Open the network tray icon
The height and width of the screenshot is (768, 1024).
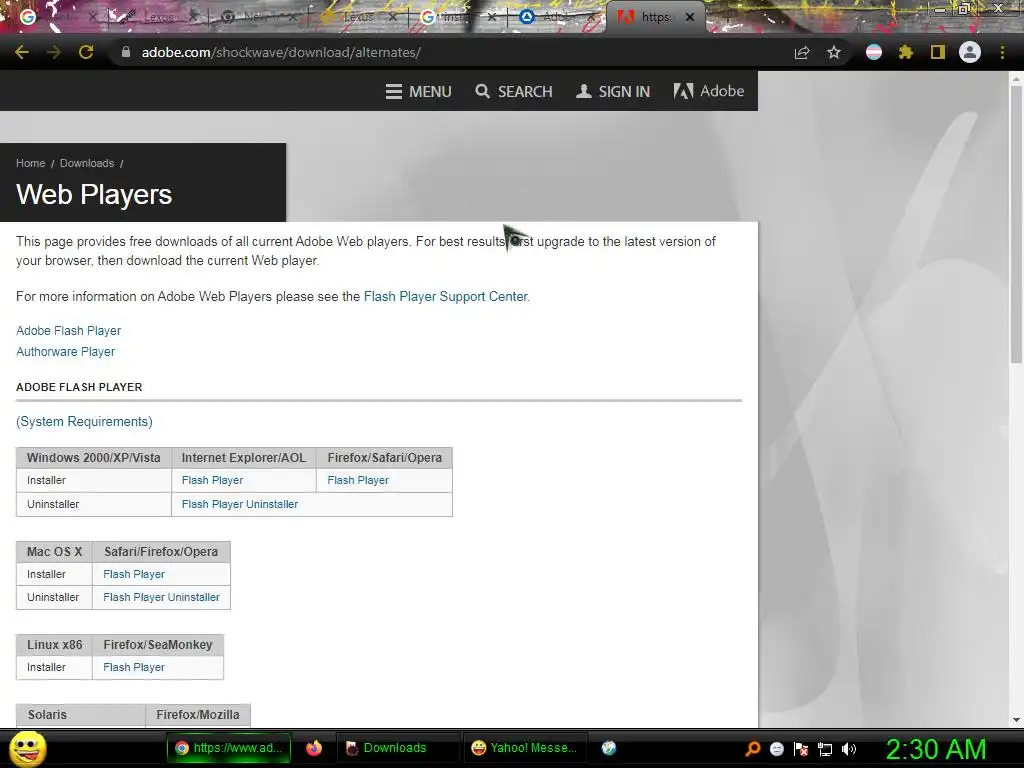pyautogui.click(x=825, y=748)
